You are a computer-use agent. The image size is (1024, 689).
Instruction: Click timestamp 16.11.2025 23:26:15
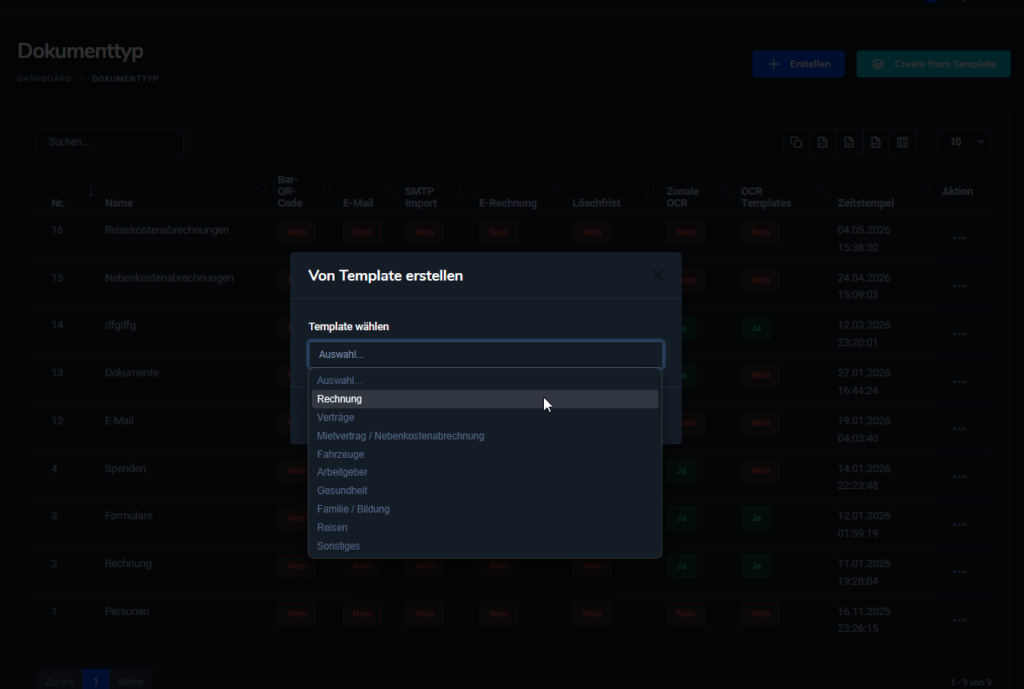(864, 620)
